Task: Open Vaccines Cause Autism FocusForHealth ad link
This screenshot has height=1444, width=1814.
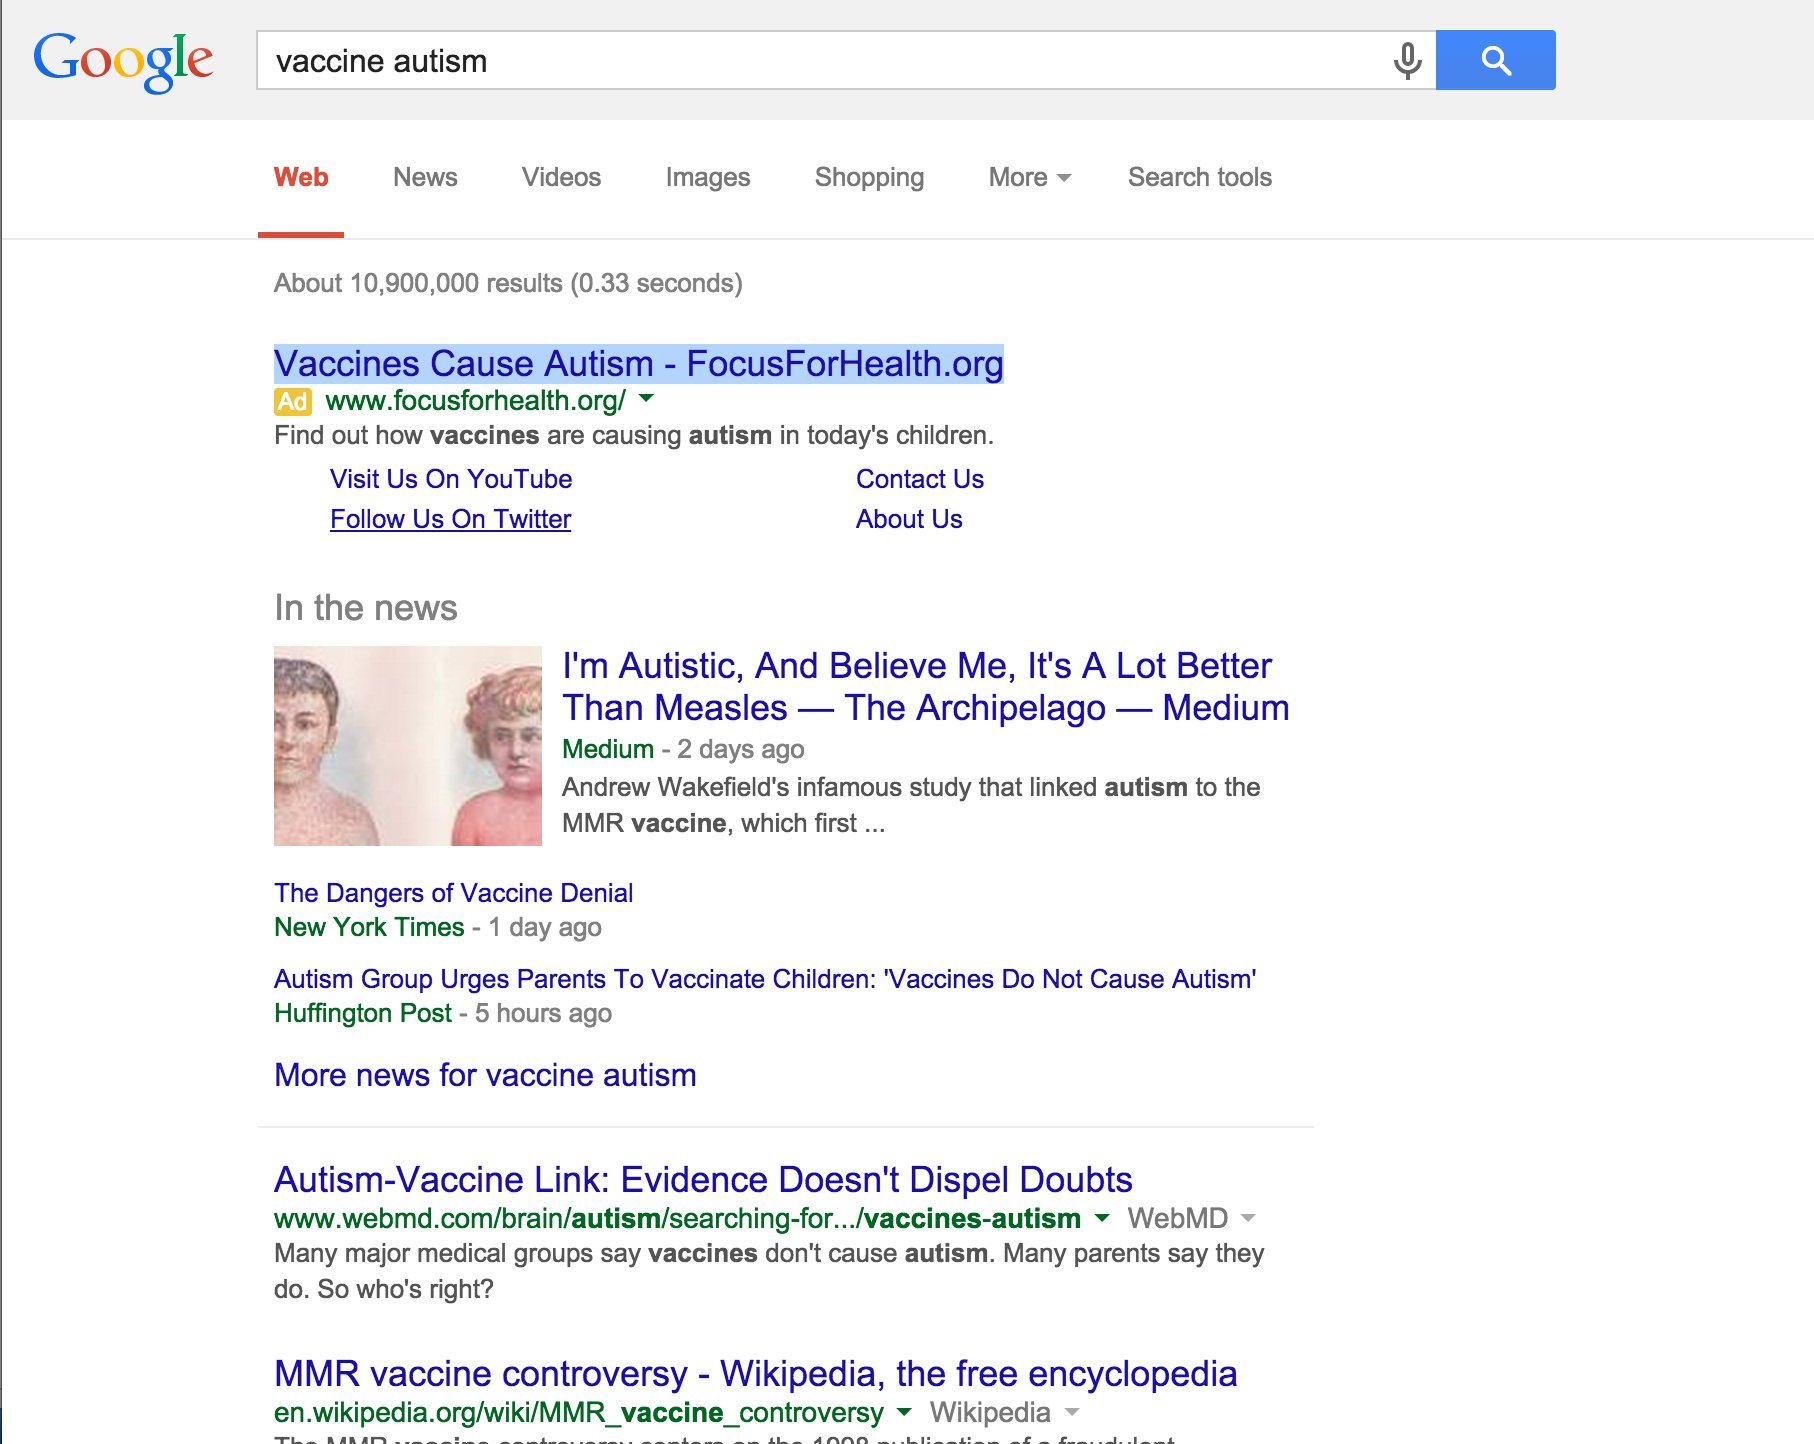Action: (x=639, y=363)
